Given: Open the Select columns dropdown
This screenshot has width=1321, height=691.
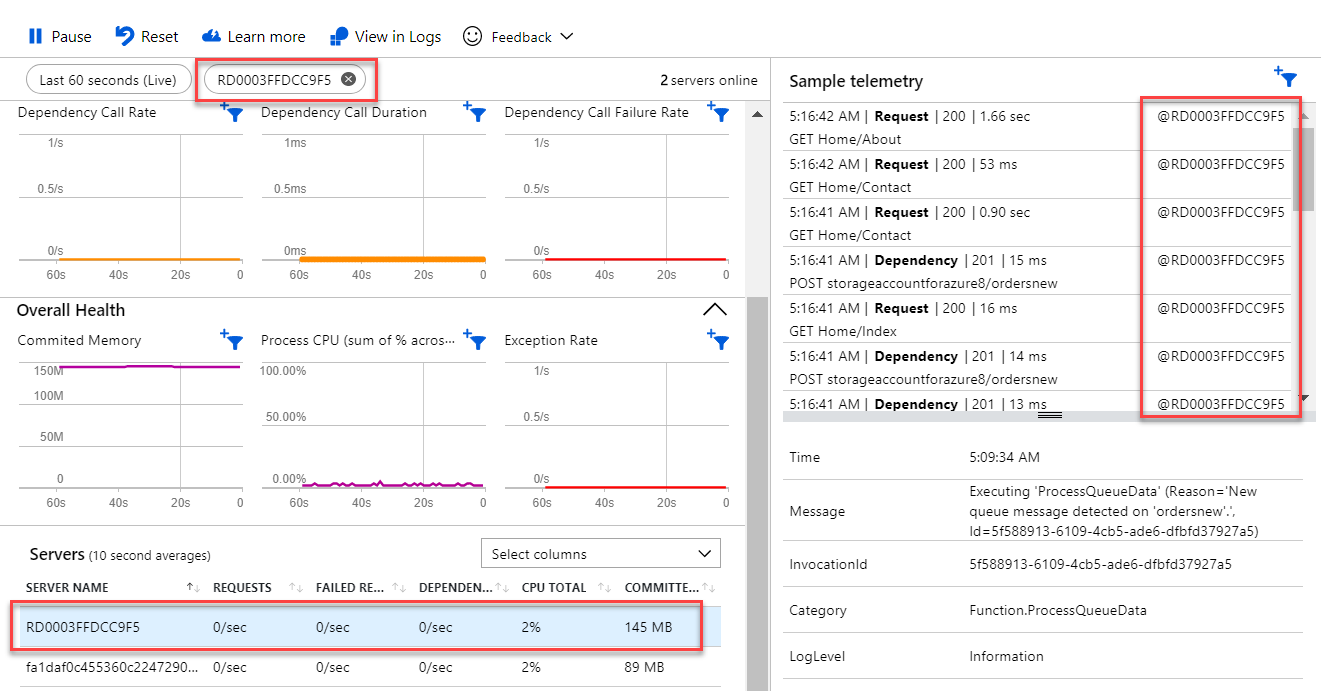Looking at the screenshot, I should click(599, 552).
